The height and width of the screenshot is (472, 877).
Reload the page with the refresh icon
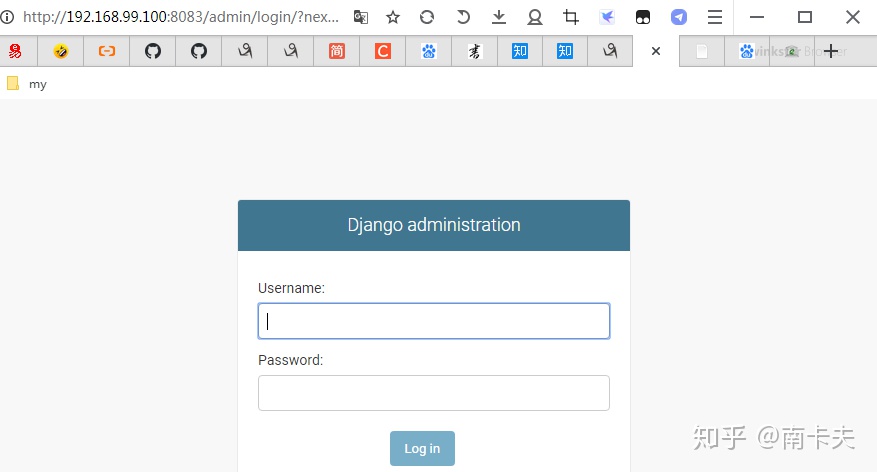(427, 17)
